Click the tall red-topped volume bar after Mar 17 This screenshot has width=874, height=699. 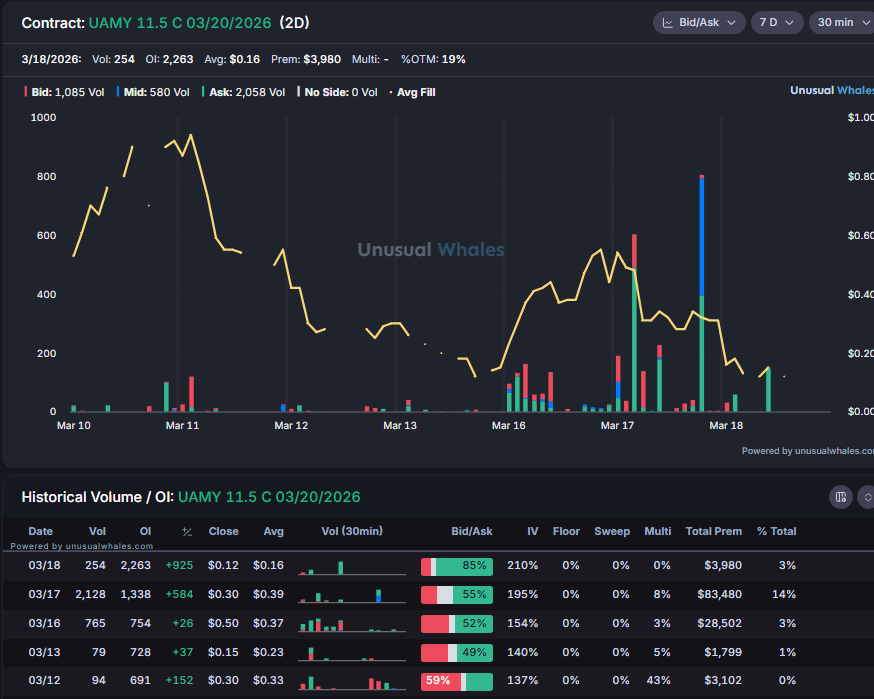pos(634,323)
